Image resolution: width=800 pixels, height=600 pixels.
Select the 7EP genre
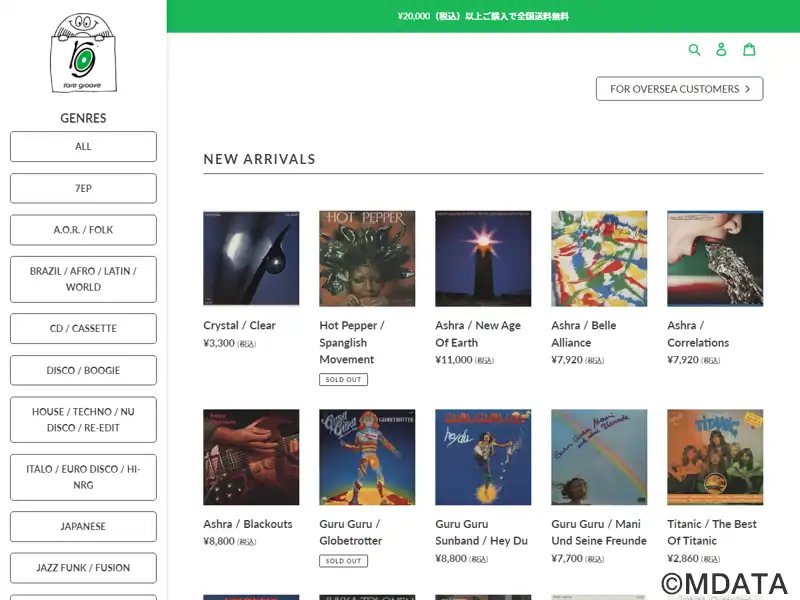point(83,188)
